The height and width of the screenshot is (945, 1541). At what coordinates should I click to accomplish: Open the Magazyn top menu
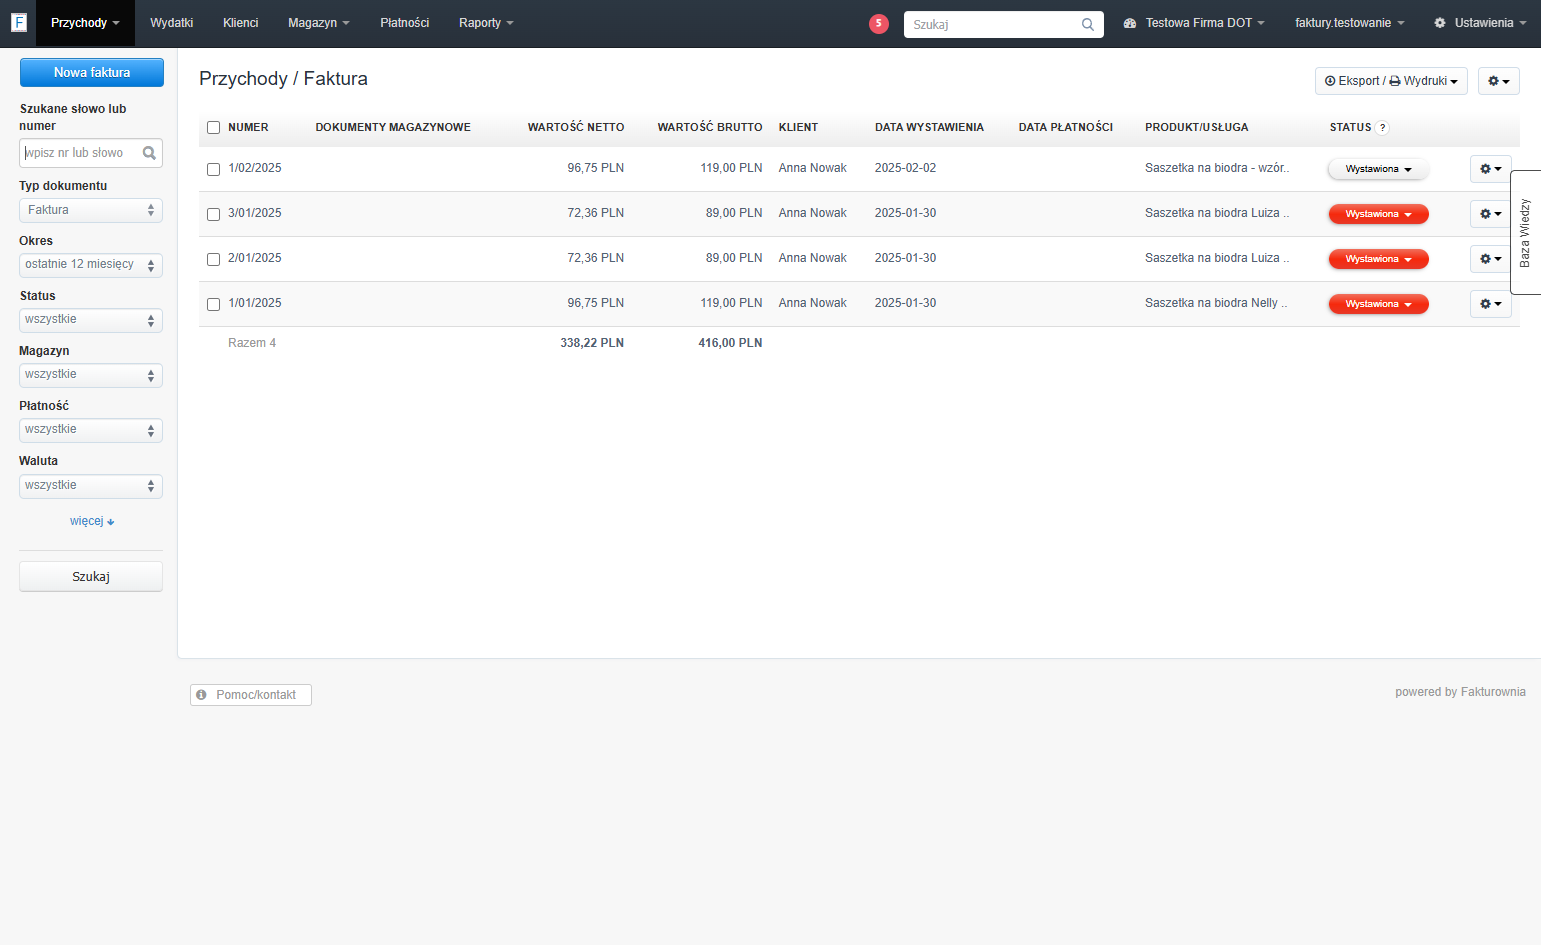pyautogui.click(x=318, y=23)
